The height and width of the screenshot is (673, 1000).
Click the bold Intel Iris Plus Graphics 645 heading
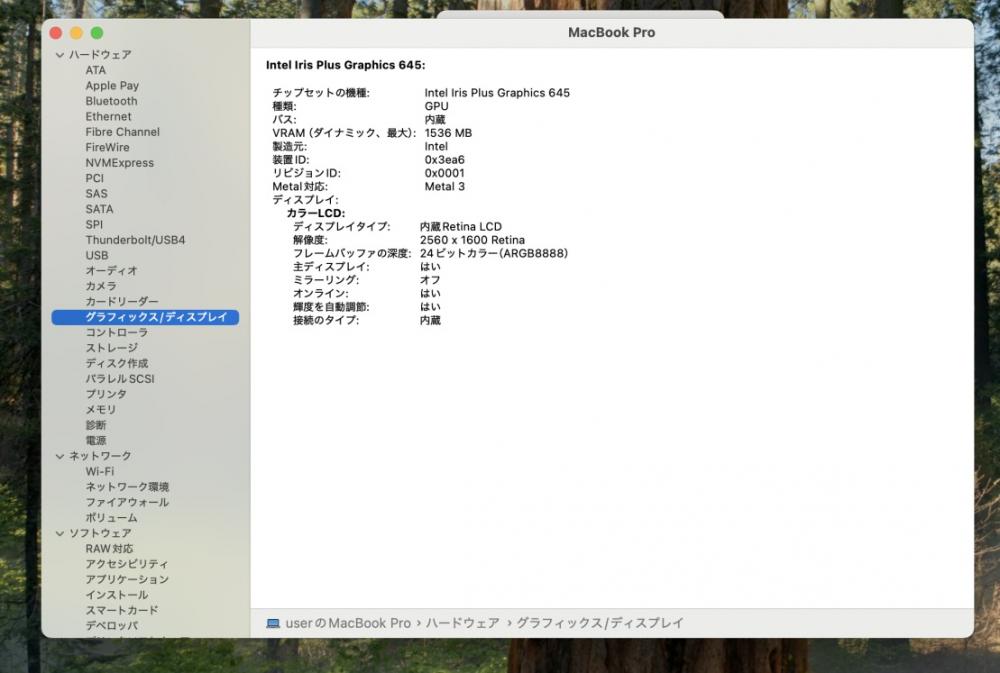(346, 65)
